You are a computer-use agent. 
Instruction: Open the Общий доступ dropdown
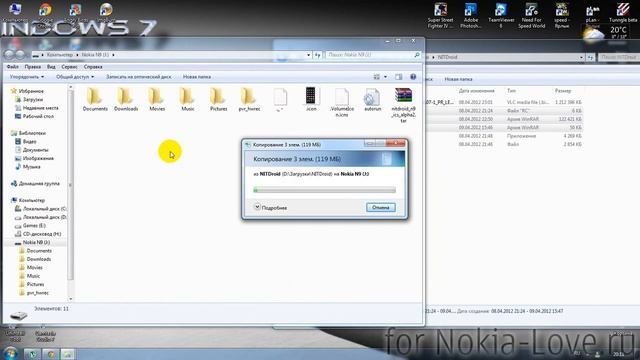pyautogui.click(x=75, y=77)
